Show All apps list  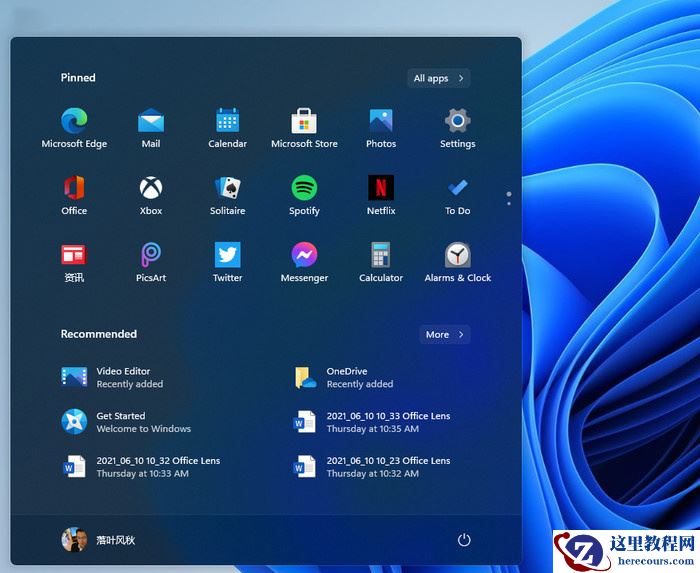(x=438, y=78)
